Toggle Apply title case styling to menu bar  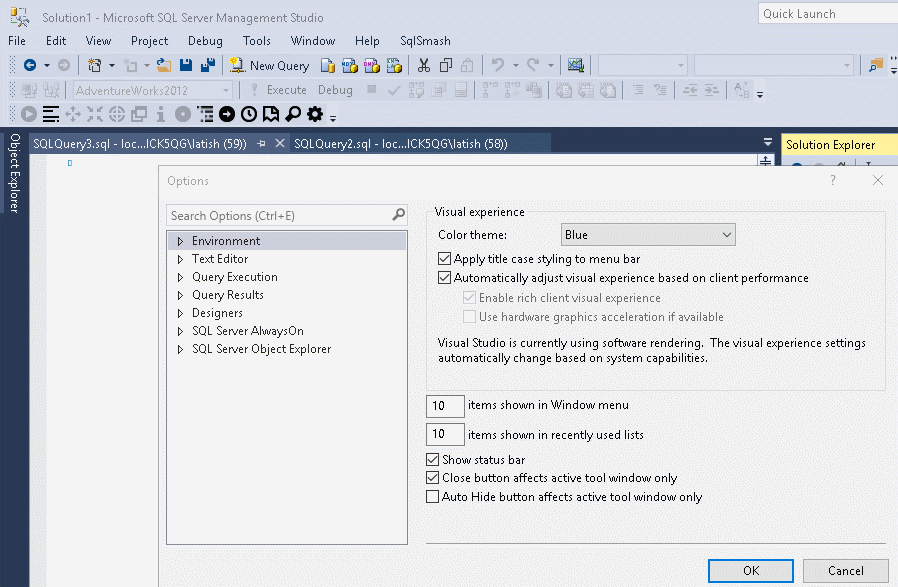444,259
